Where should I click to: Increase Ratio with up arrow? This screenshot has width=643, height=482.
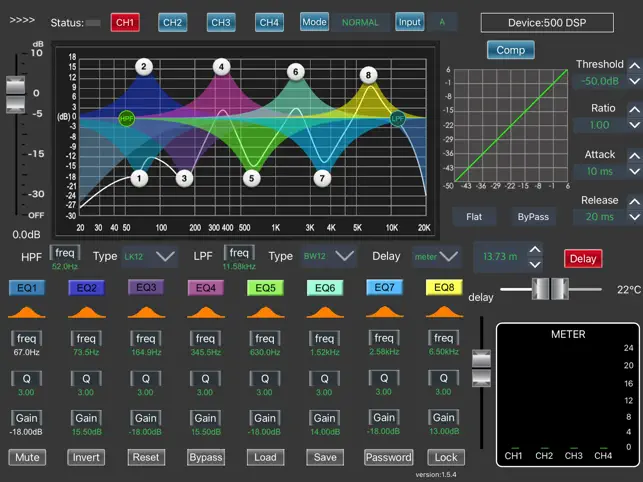click(634, 110)
